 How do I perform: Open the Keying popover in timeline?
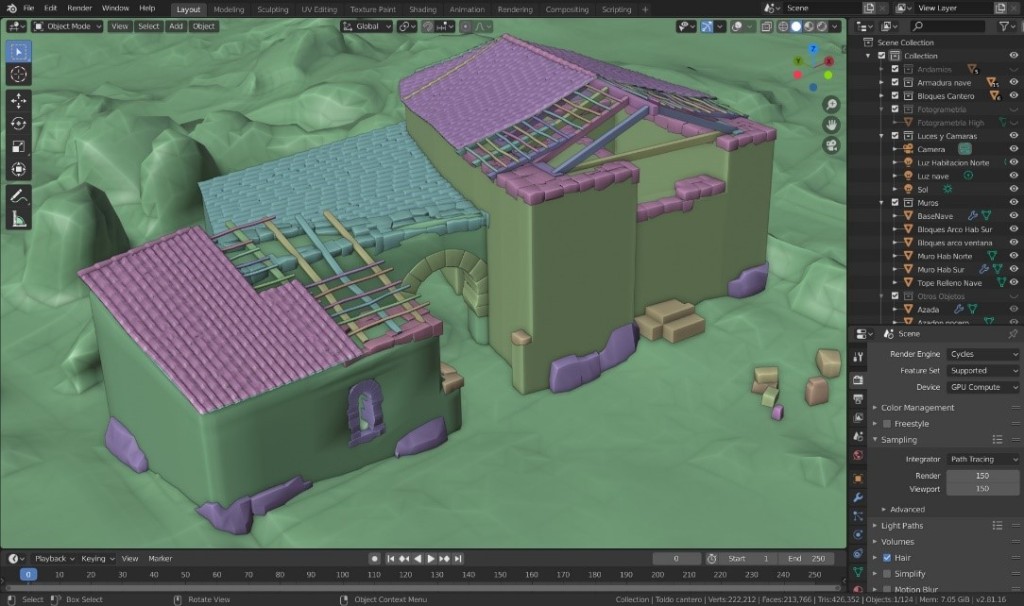tap(95, 558)
